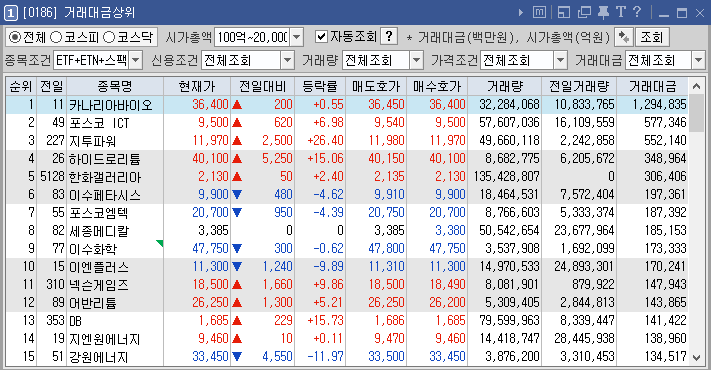Image resolution: width=711 pixels, height=370 pixels.
Task: Click the blue down arrow in 강원에너지 row
Action: pos(237,356)
